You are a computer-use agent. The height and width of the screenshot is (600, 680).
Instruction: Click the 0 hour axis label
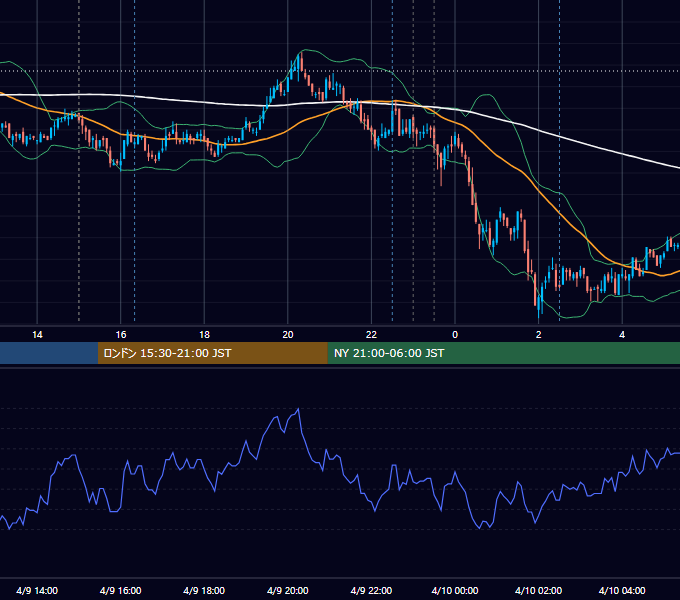click(x=455, y=335)
